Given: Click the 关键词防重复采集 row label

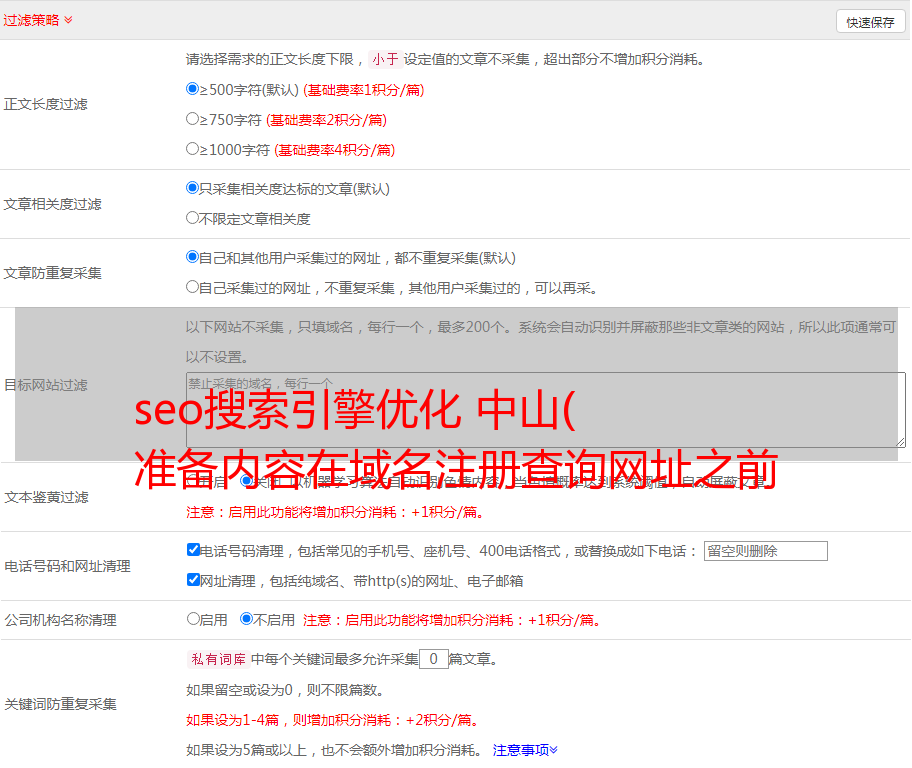Looking at the screenshot, I should tap(60, 704).
